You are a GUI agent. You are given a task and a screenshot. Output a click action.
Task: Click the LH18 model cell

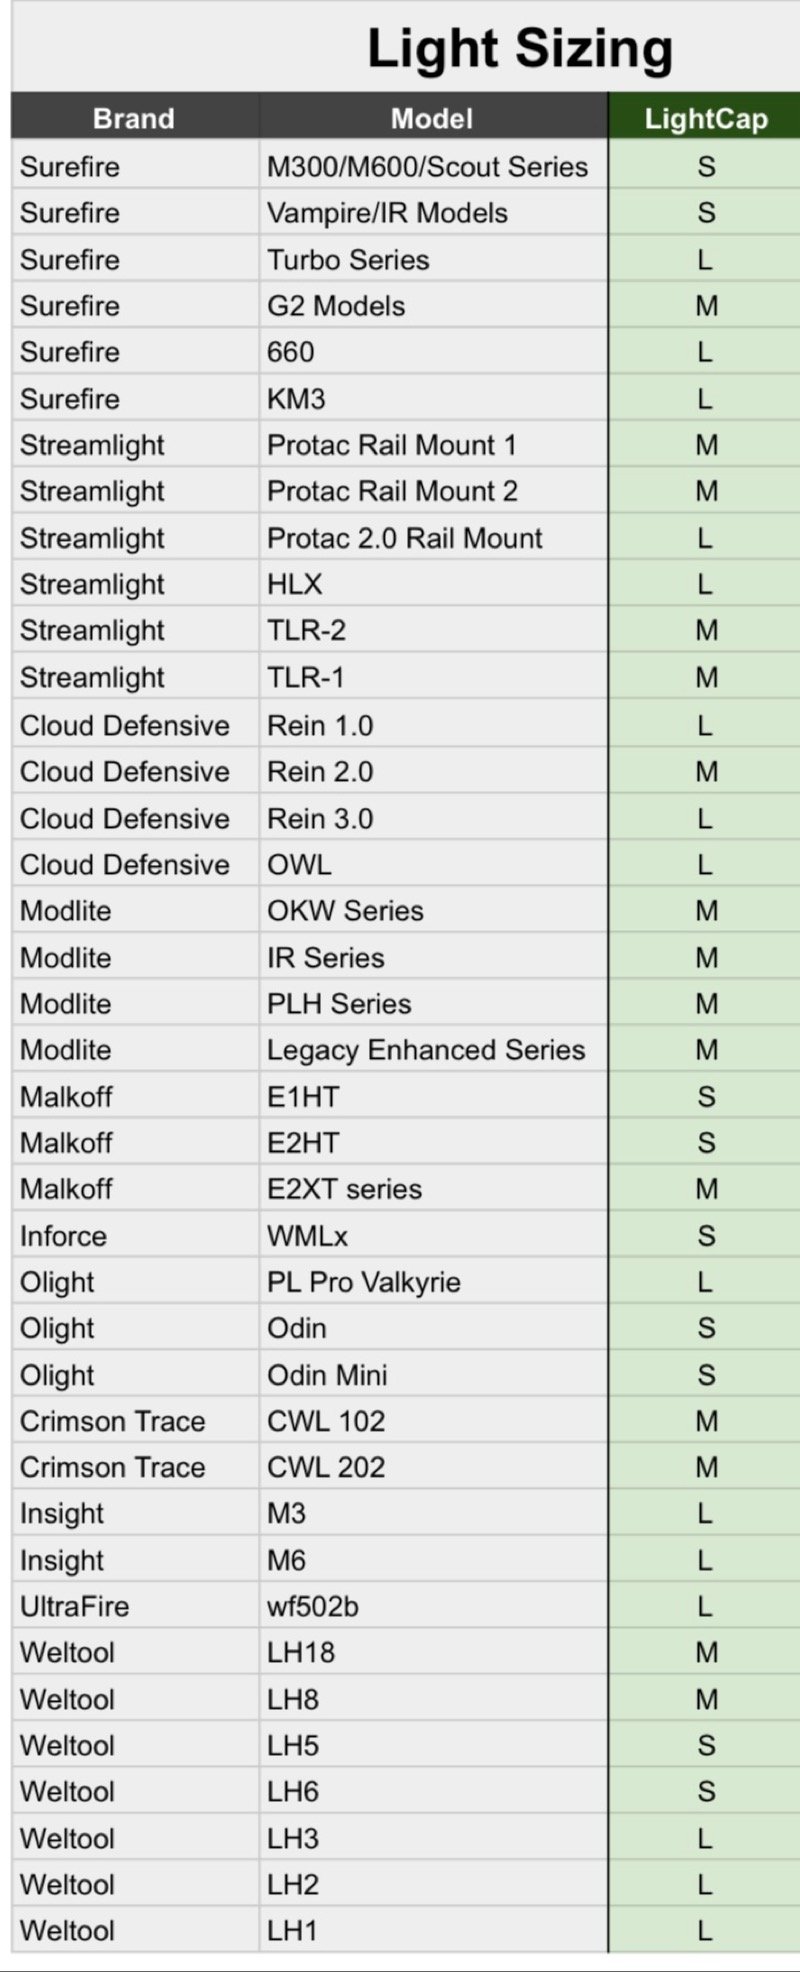[x=300, y=1652]
